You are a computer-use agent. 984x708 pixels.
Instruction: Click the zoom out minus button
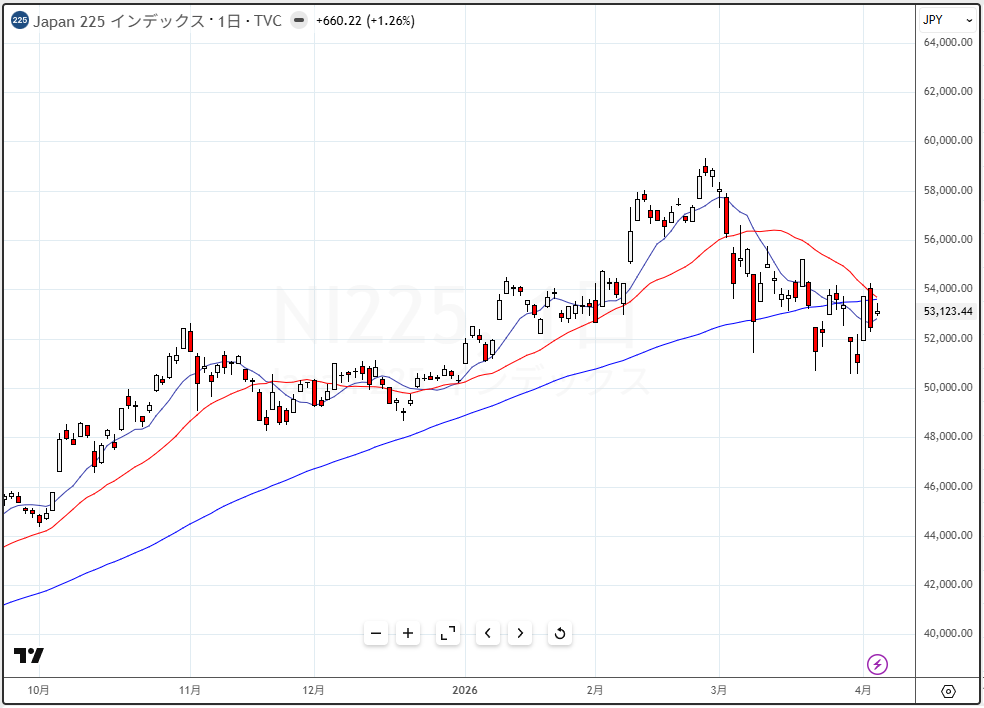[x=376, y=633]
